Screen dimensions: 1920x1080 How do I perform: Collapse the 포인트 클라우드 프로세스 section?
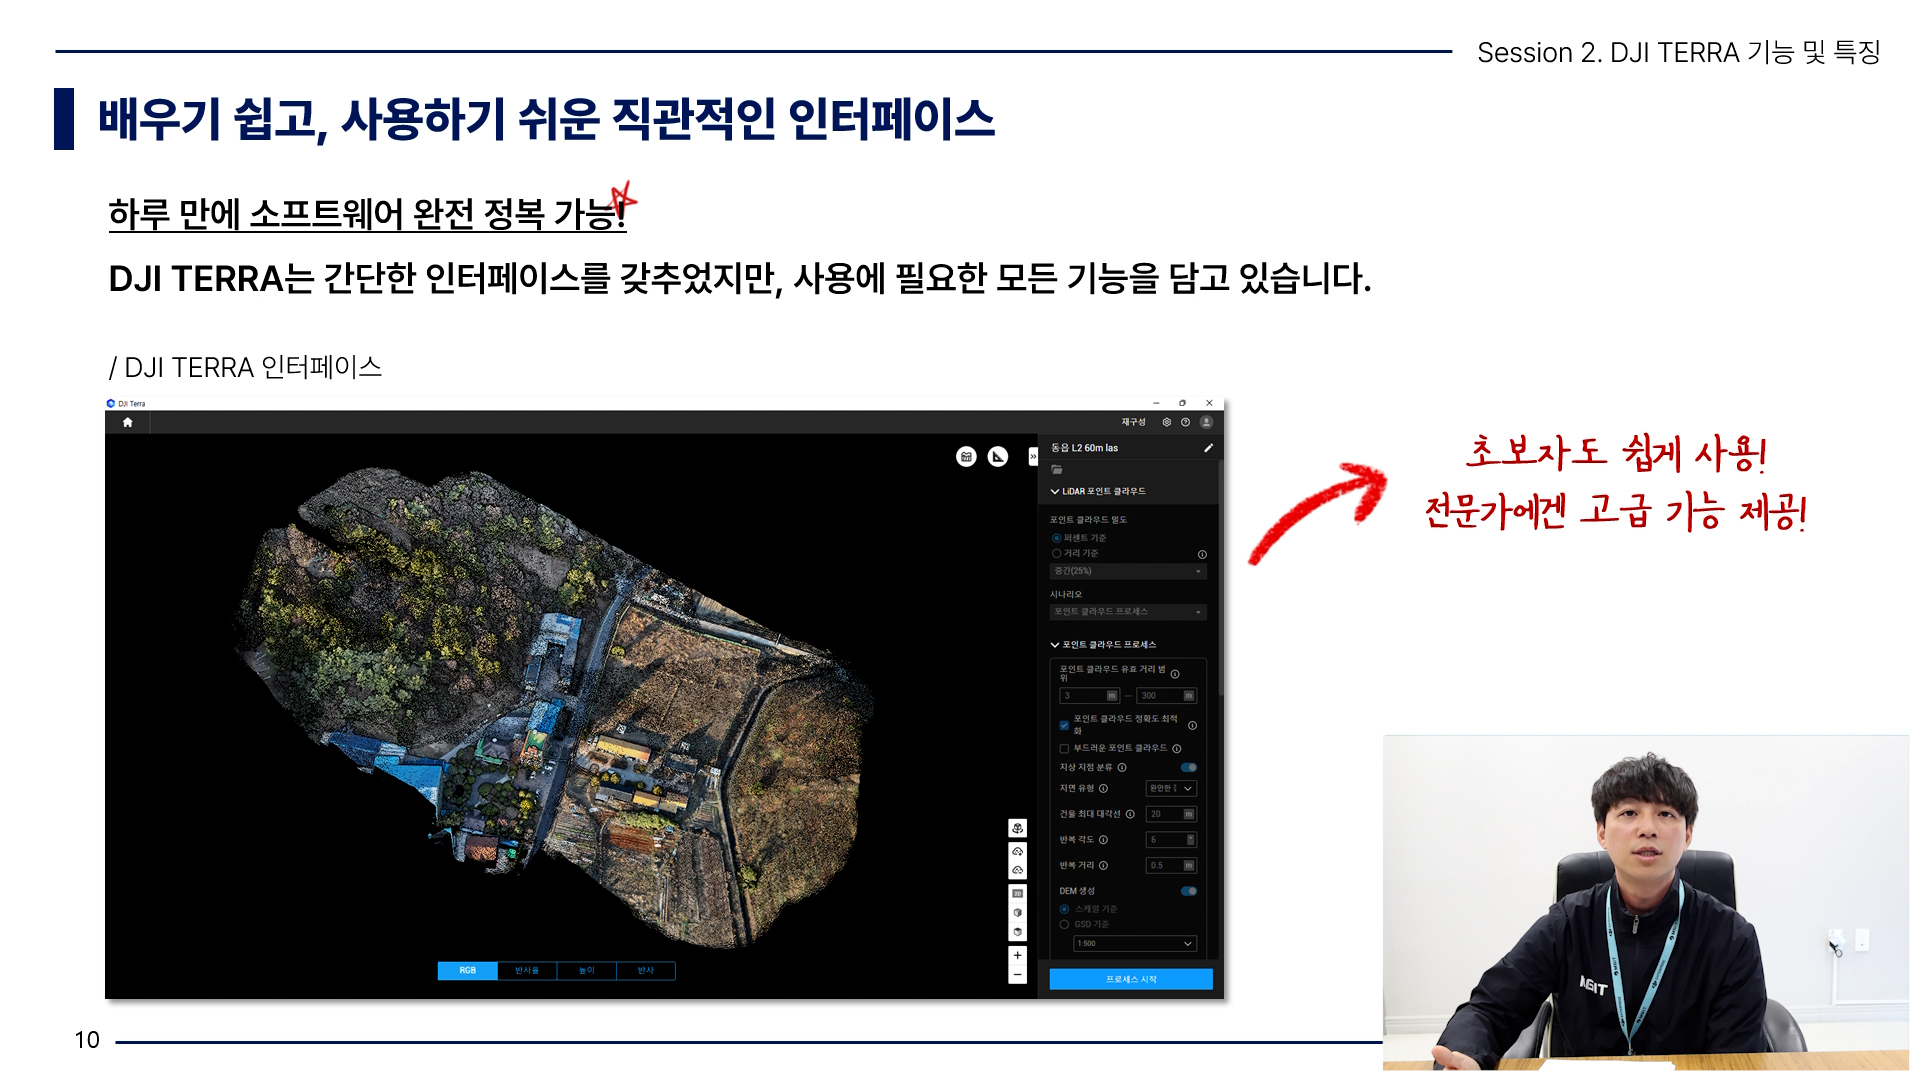pos(1055,645)
